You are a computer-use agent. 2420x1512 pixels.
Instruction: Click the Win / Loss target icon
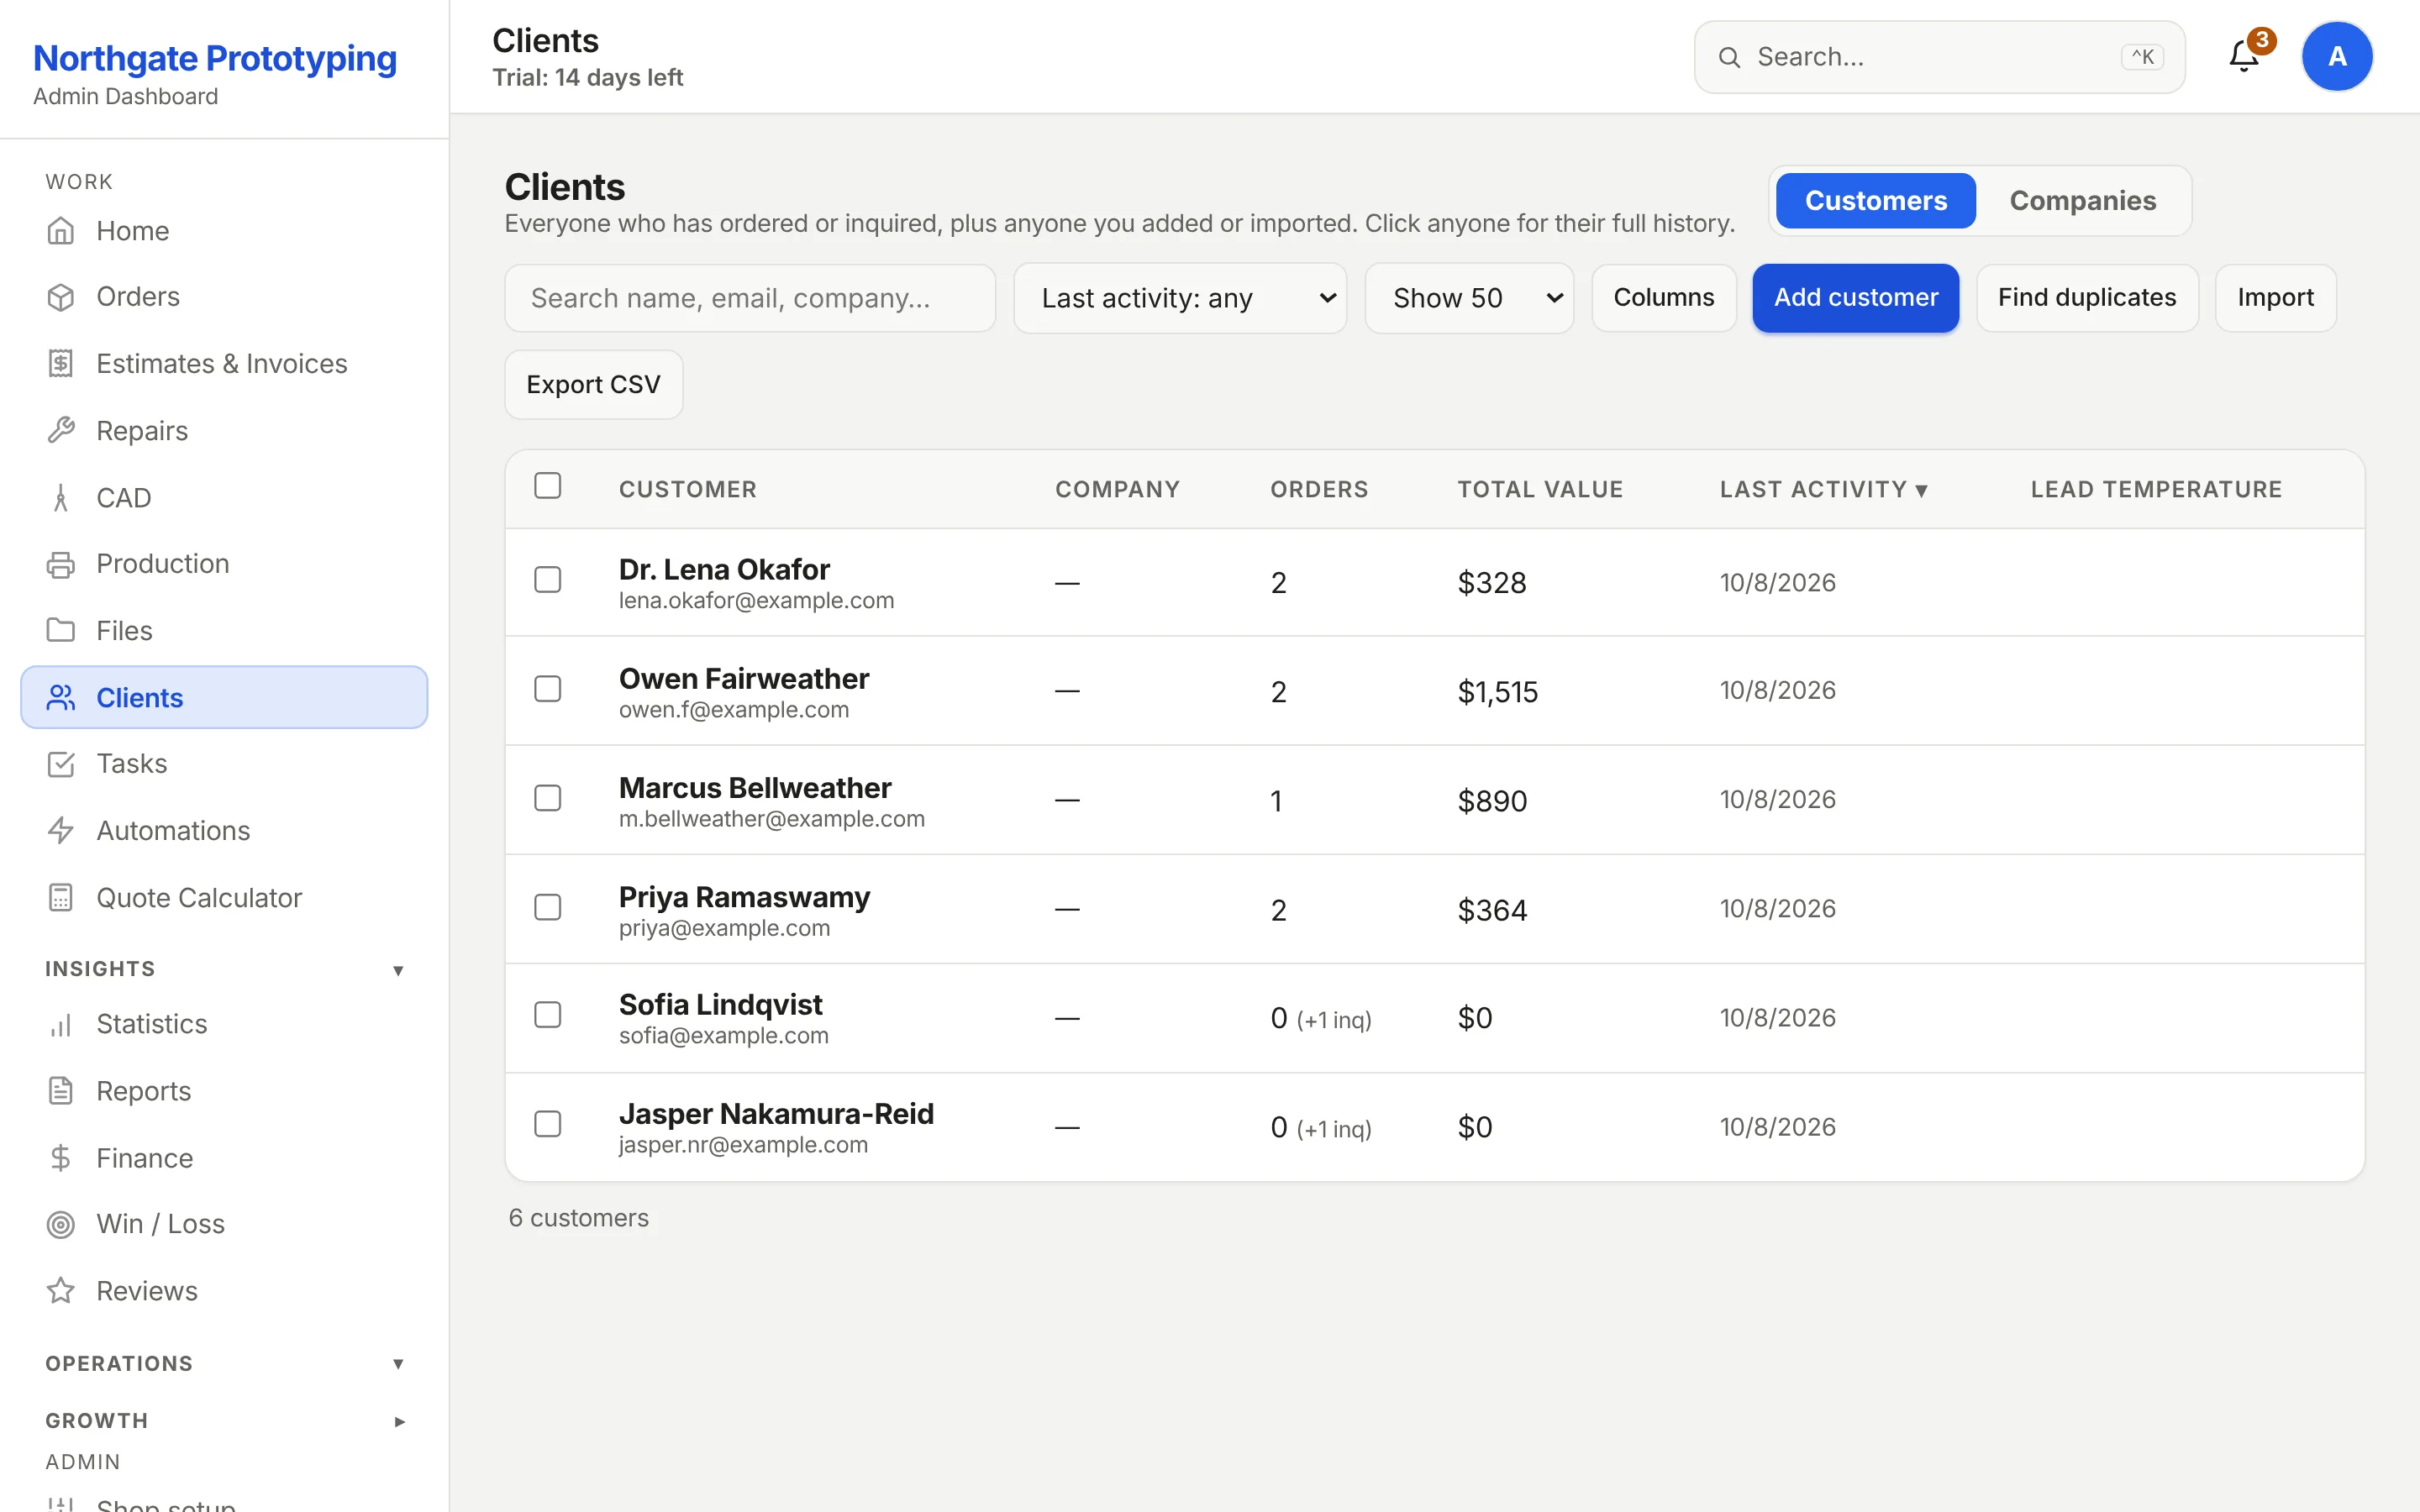click(x=61, y=1224)
